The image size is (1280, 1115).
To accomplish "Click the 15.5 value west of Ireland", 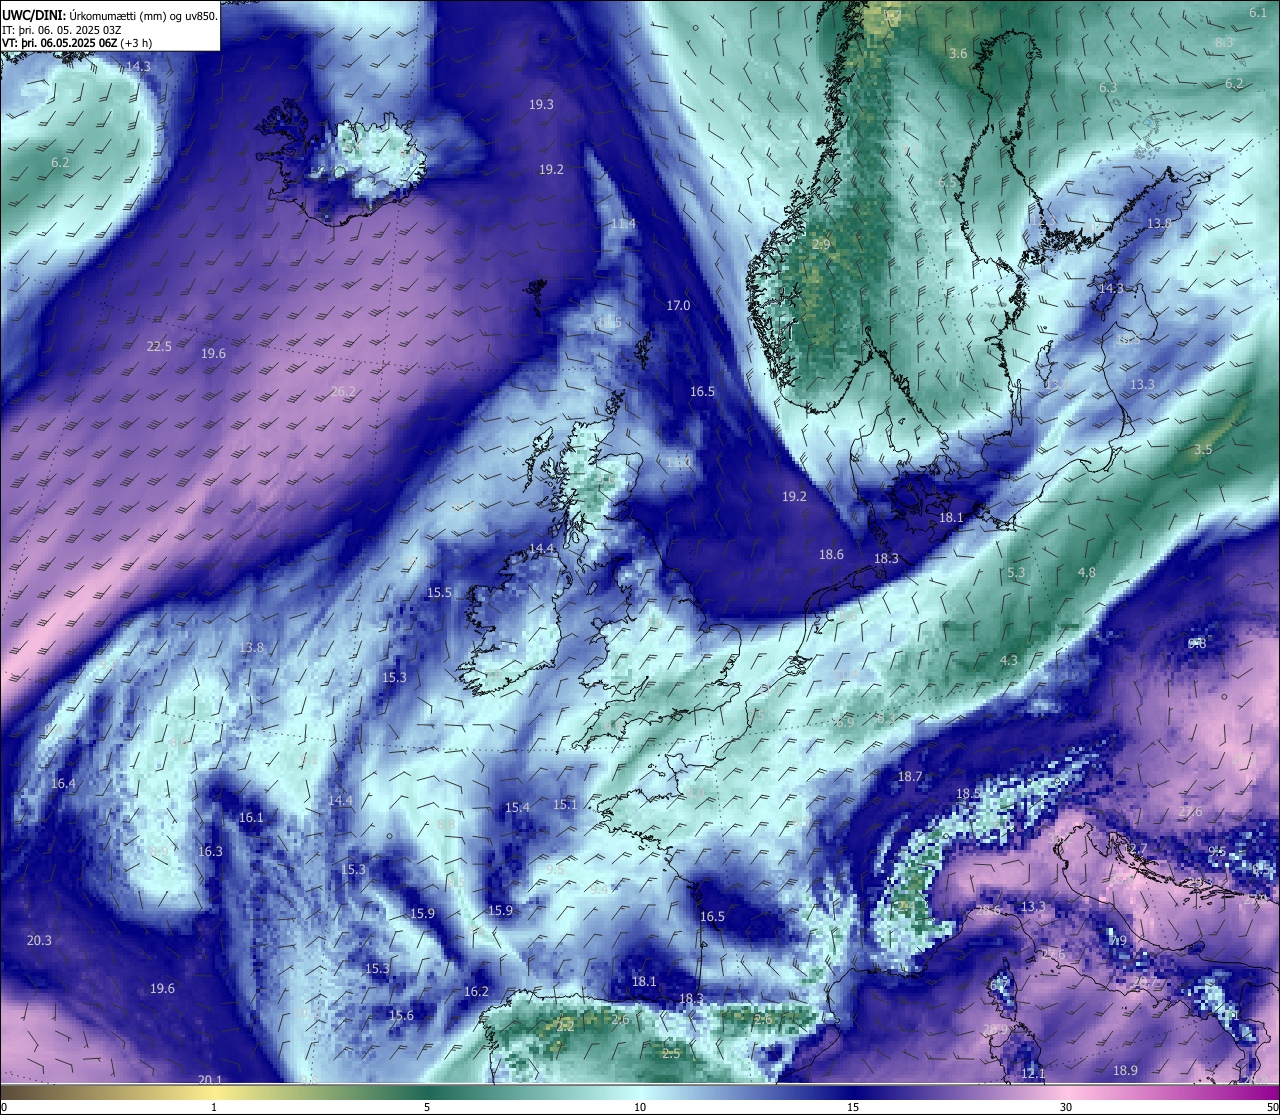I will (x=439, y=592).
